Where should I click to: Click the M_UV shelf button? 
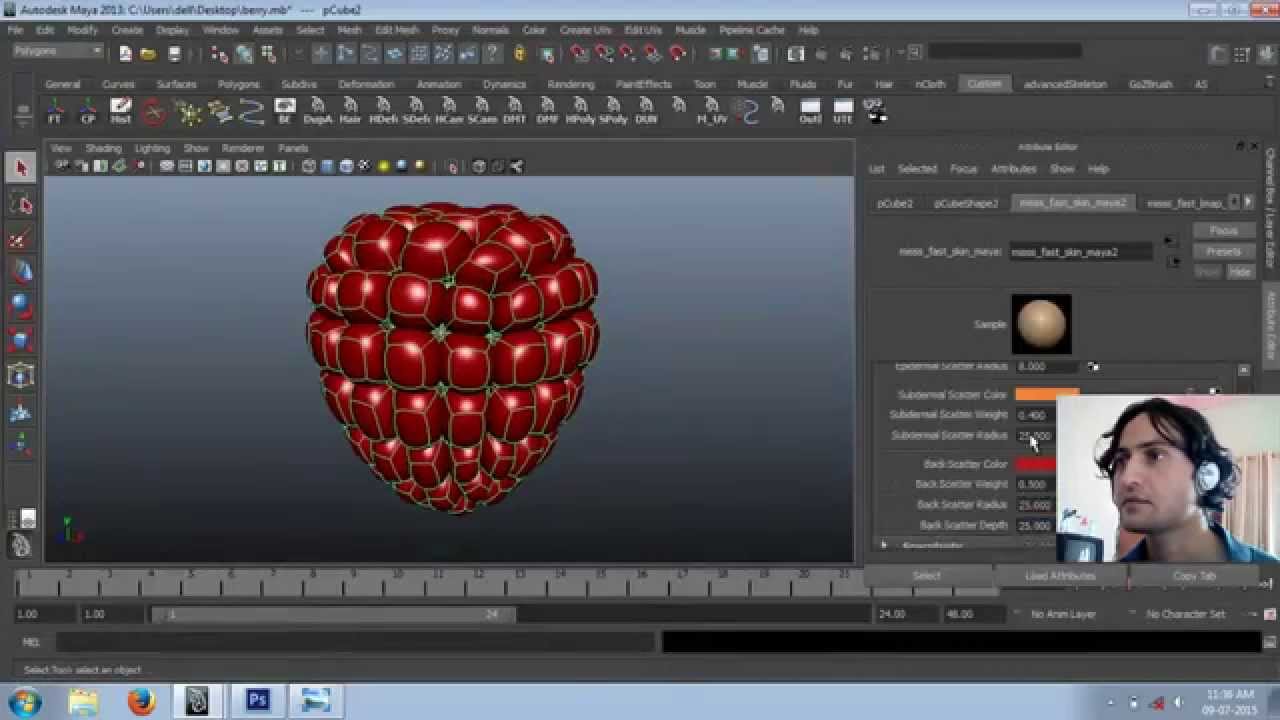coord(712,111)
